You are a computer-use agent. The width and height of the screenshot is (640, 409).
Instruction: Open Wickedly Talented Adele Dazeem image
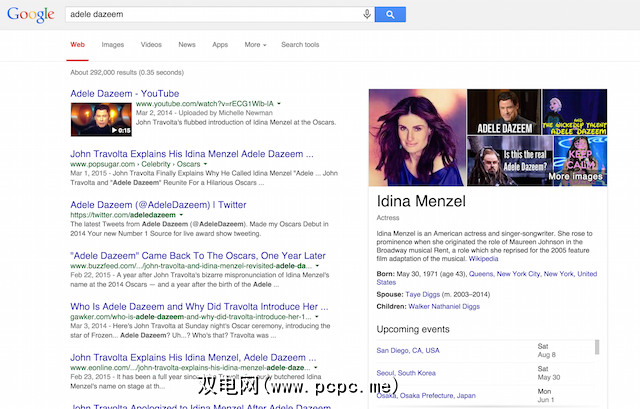pos(574,112)
